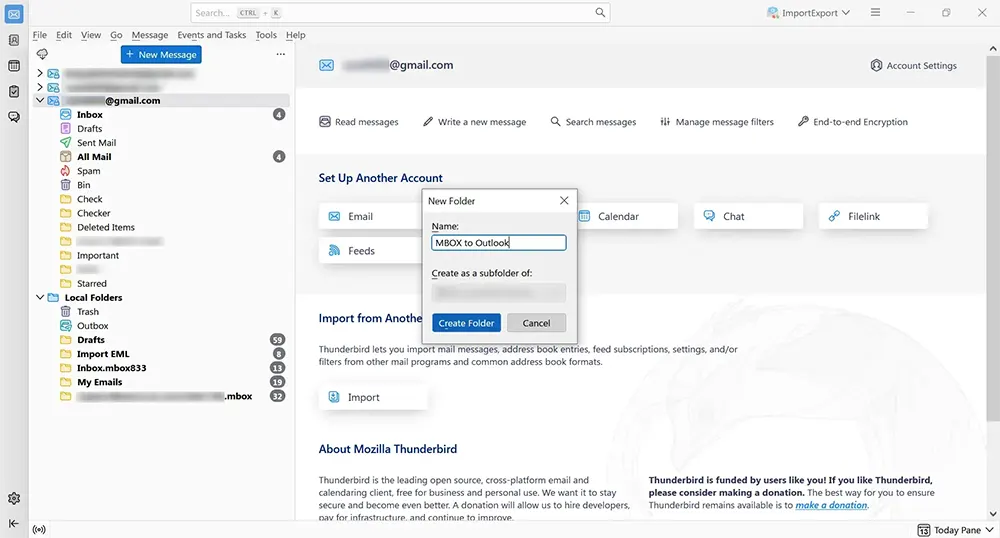Screen dimensions: 1000x538
Task: Open the Settings gear icon
Action: (14, 498)
